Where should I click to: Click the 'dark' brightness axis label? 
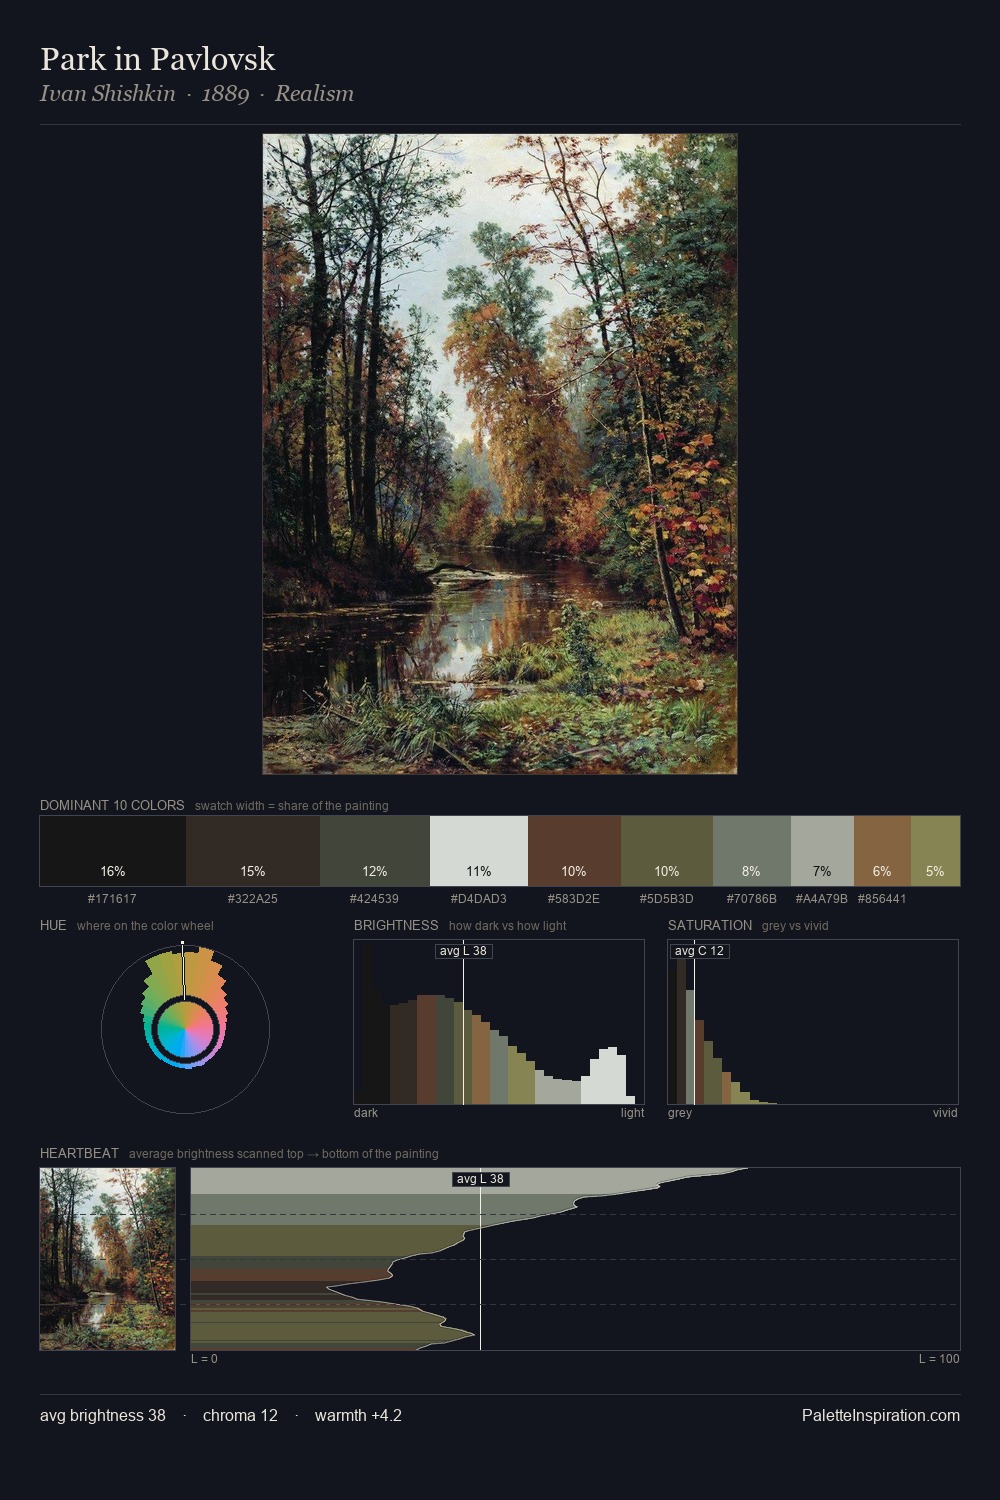point(366,1113)
